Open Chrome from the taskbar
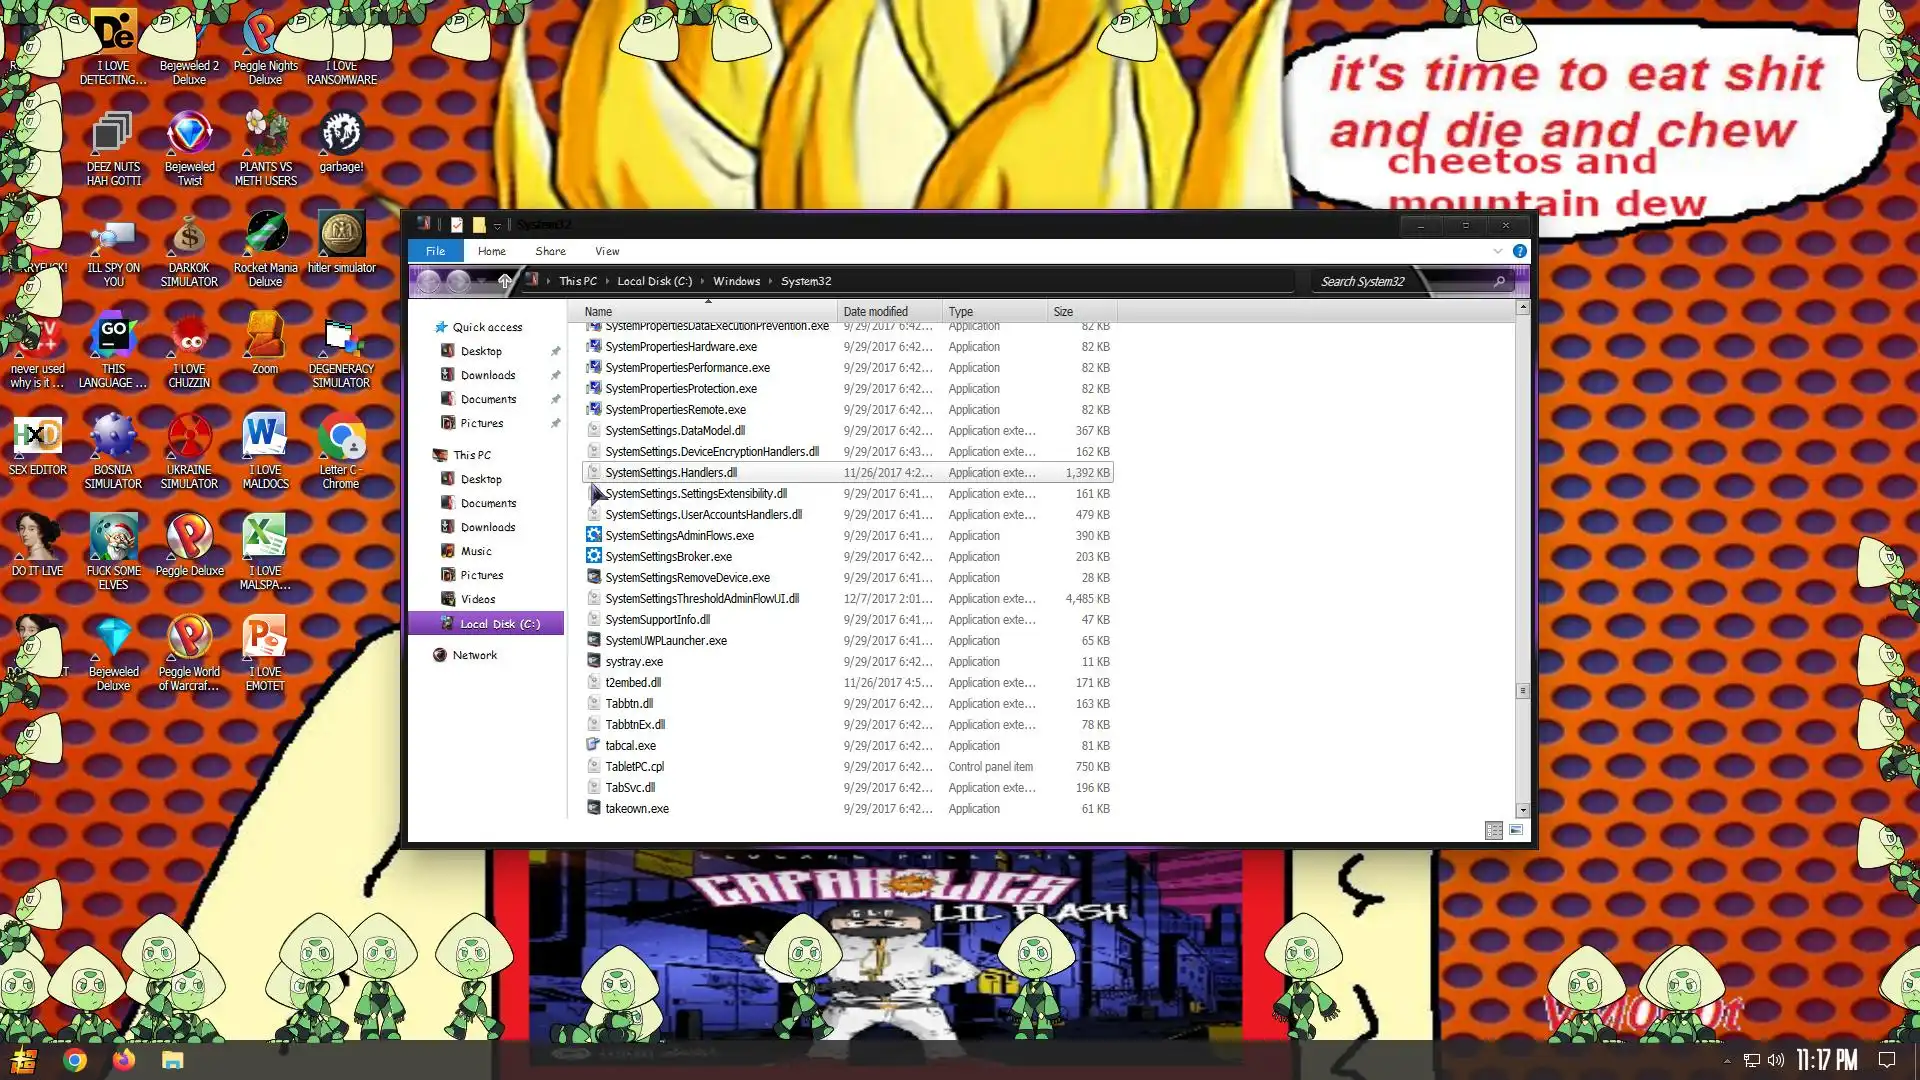The height and width of the screenshot is (1080, 1920). click(x=75, y=1060)
